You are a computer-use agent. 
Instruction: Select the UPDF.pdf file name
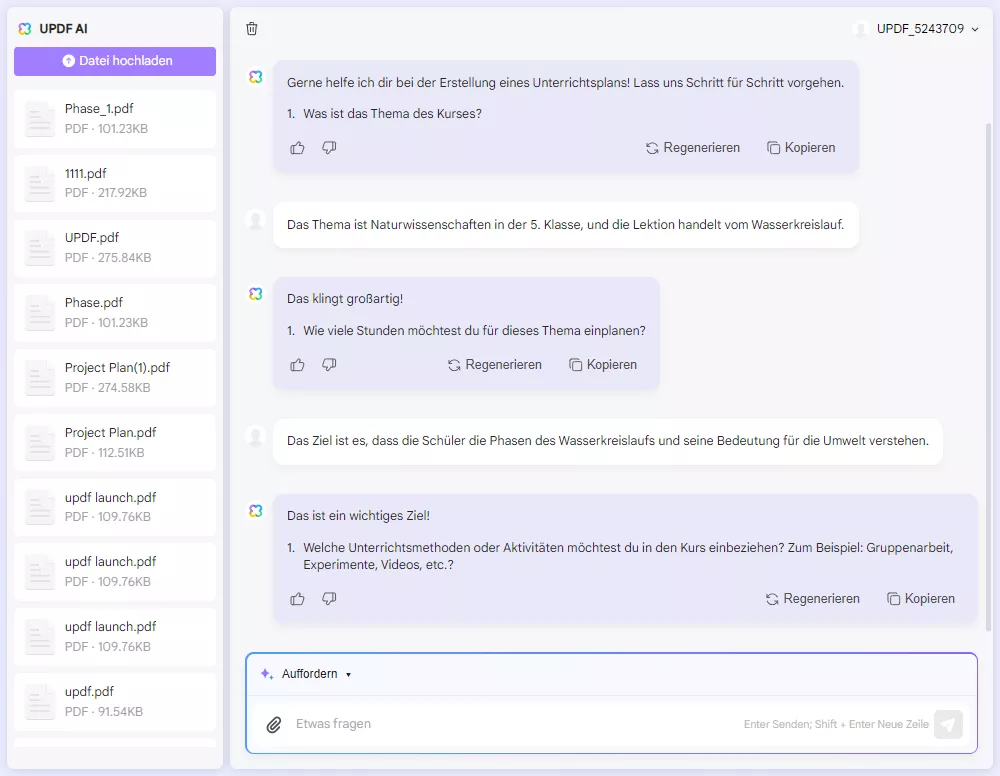point(92,238)
